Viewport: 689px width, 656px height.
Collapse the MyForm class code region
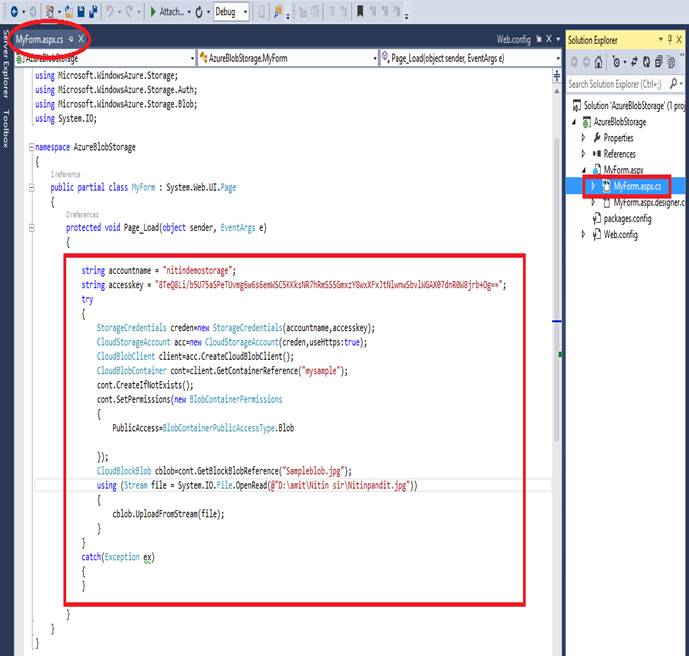pyautogui.click(x=31, y=188)
